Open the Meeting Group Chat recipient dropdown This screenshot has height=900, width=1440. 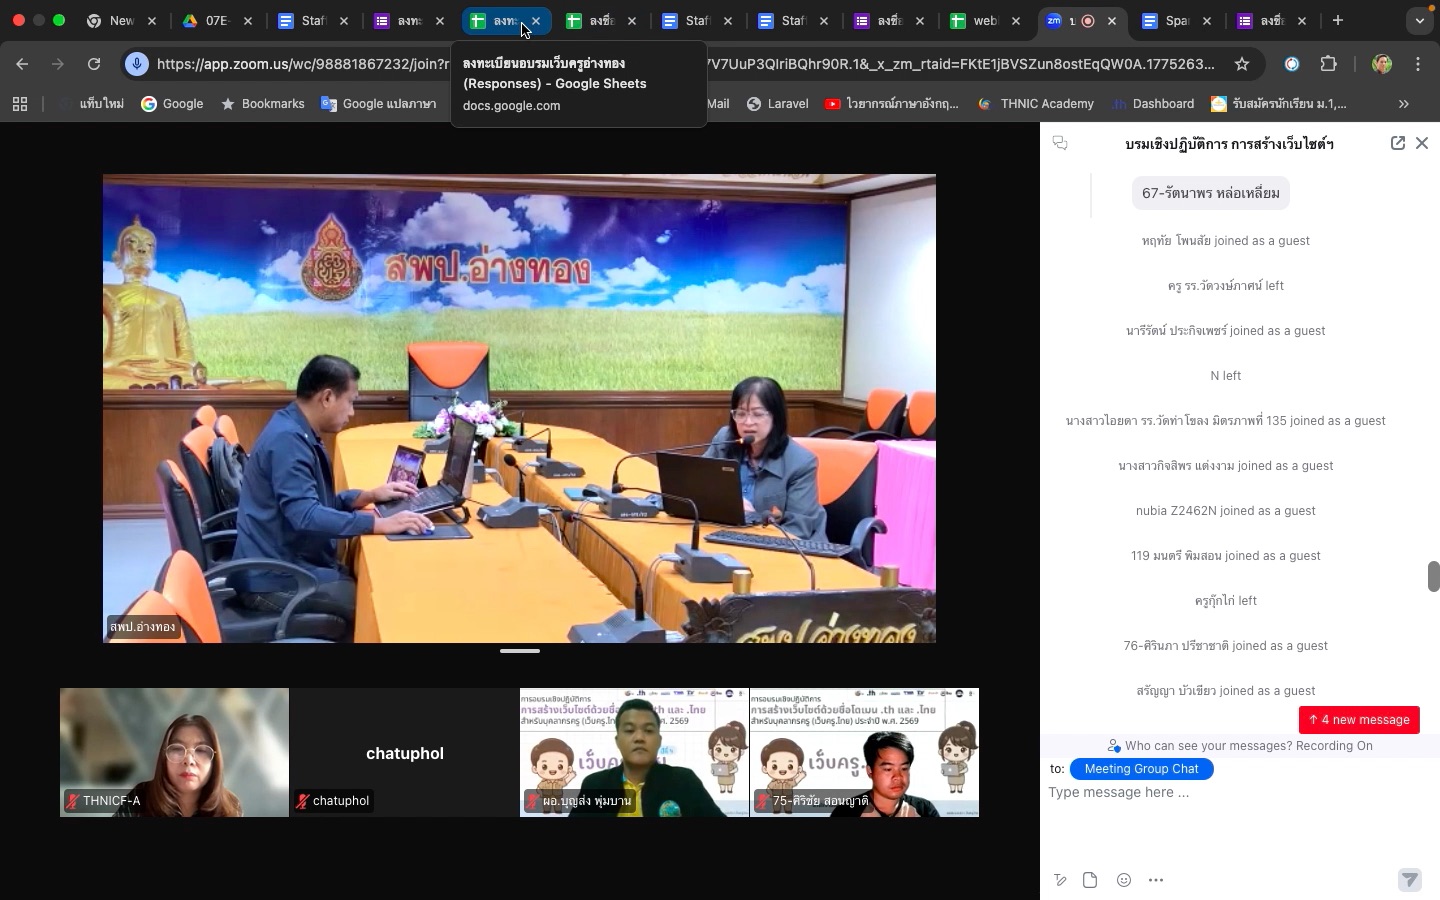[x=1142, y=769]
